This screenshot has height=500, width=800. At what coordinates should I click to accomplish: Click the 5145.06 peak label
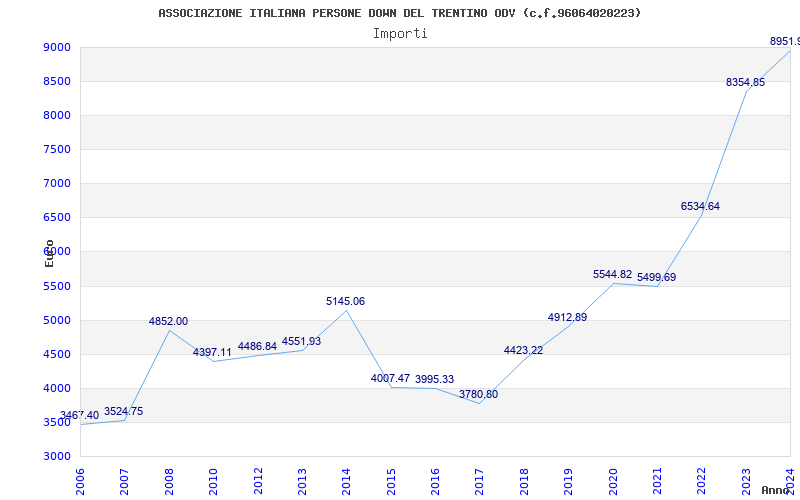(345, 302)
